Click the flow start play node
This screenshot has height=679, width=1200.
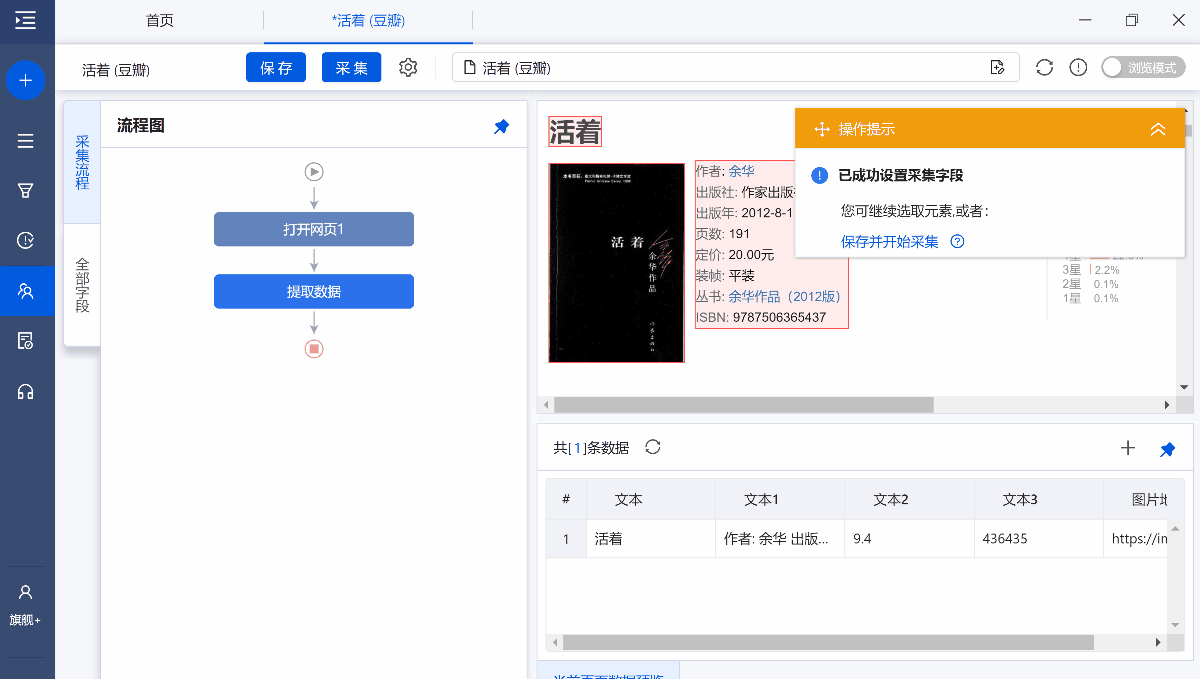(x=314, y=171)
